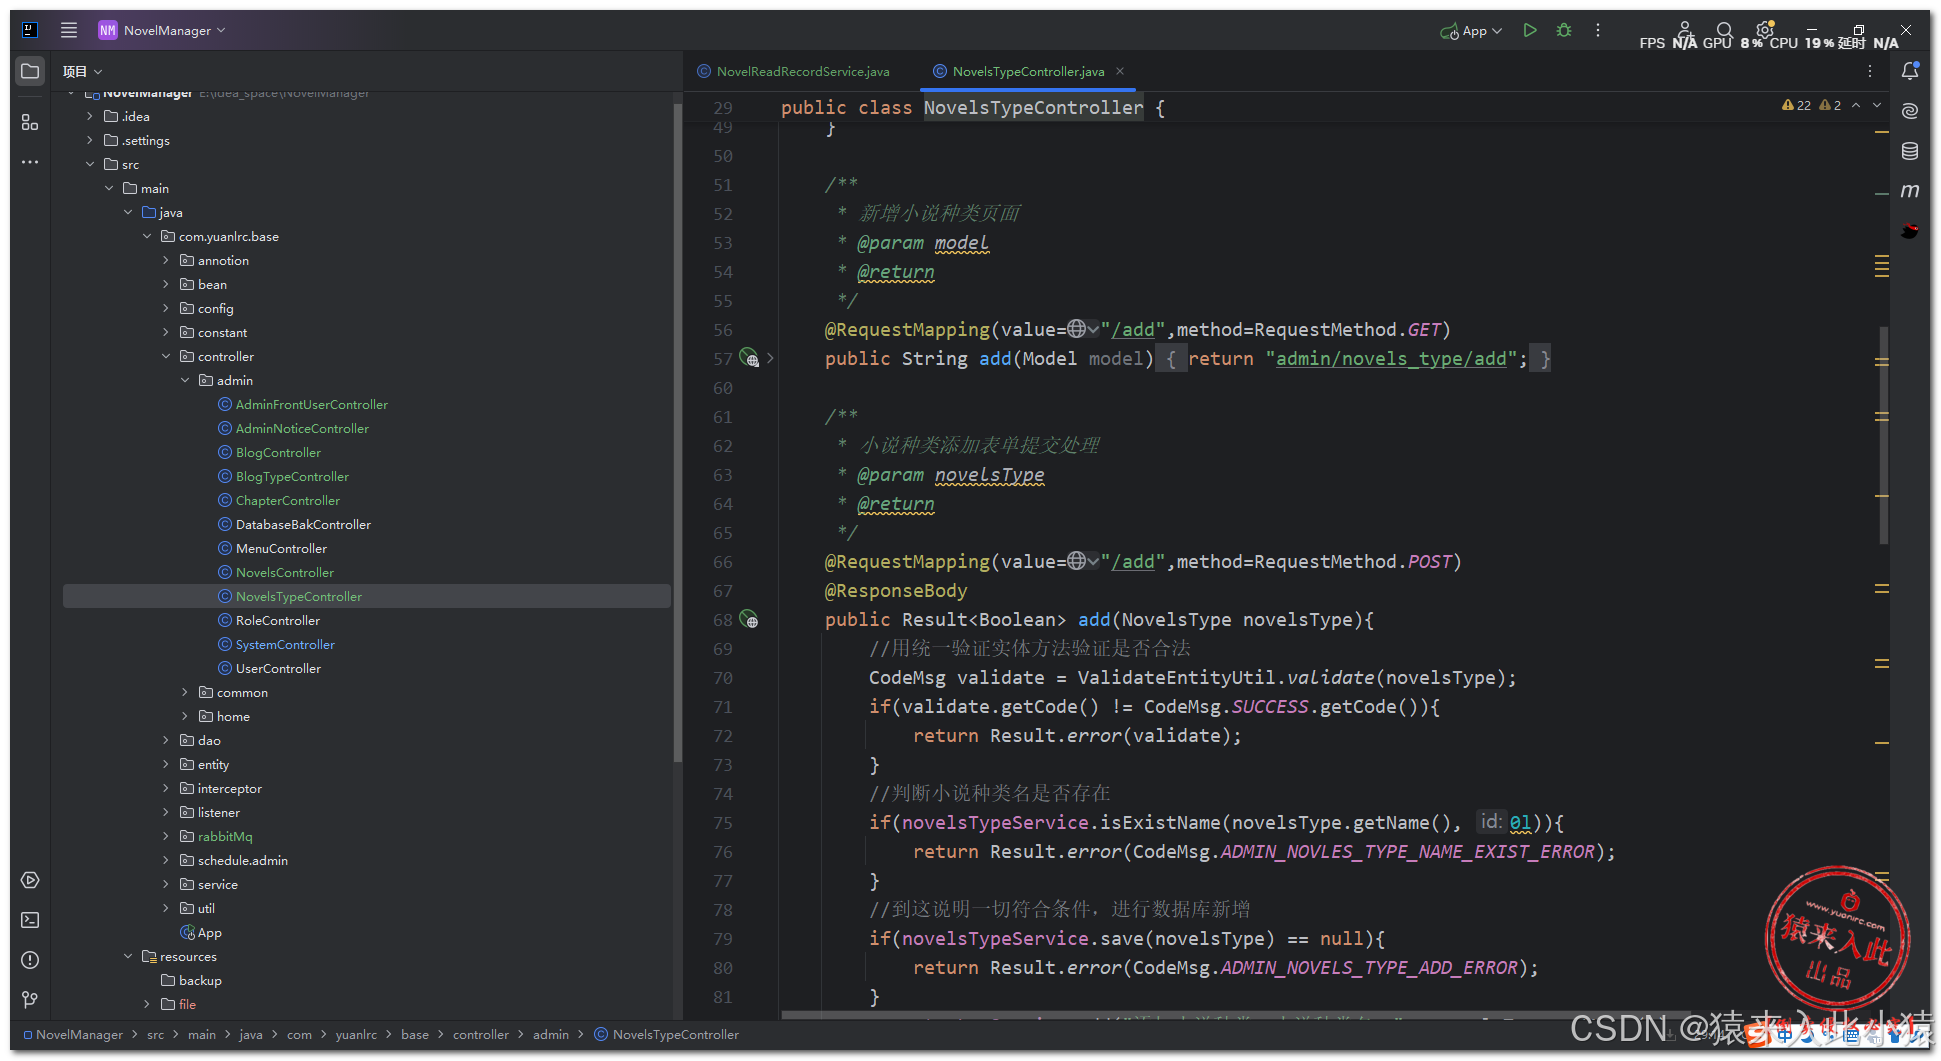
Task: Collapse the controller package
Action: [x=166, y=356]
